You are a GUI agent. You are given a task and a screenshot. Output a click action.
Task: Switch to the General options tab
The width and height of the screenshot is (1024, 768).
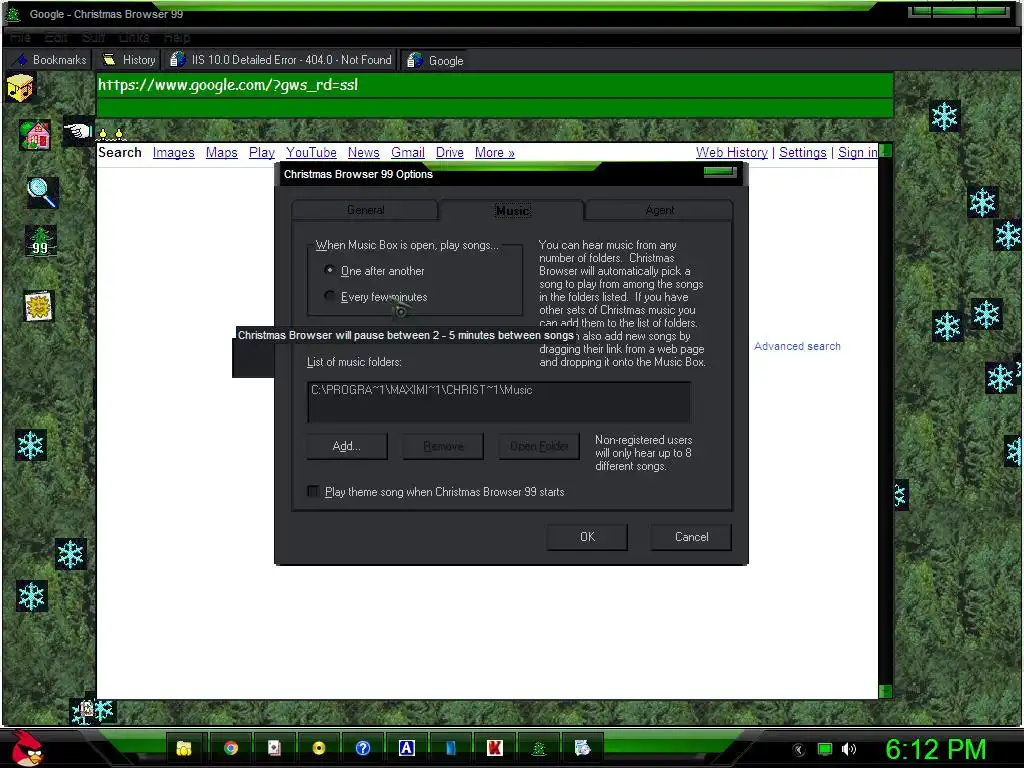[365, 210]
